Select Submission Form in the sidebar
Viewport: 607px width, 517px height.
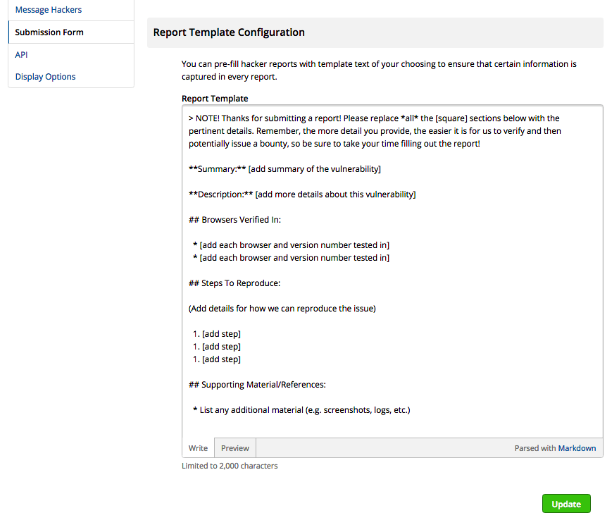coord(49,32)
